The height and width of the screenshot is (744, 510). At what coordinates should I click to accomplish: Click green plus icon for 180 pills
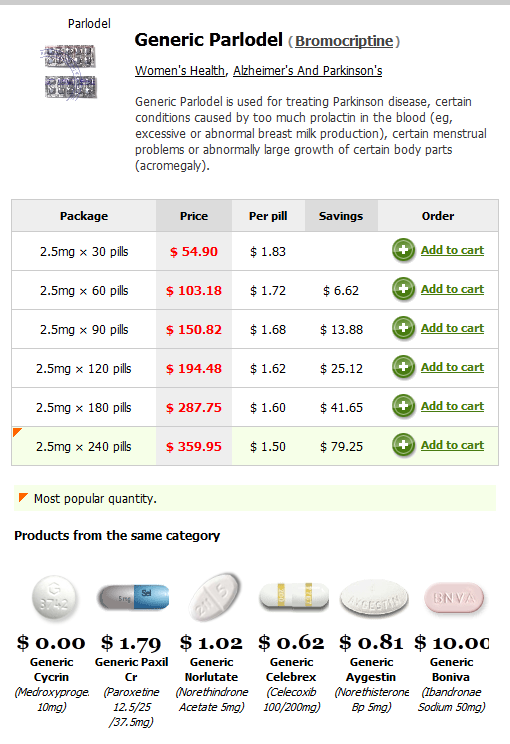pyautogui.click(x=403, y=406)
